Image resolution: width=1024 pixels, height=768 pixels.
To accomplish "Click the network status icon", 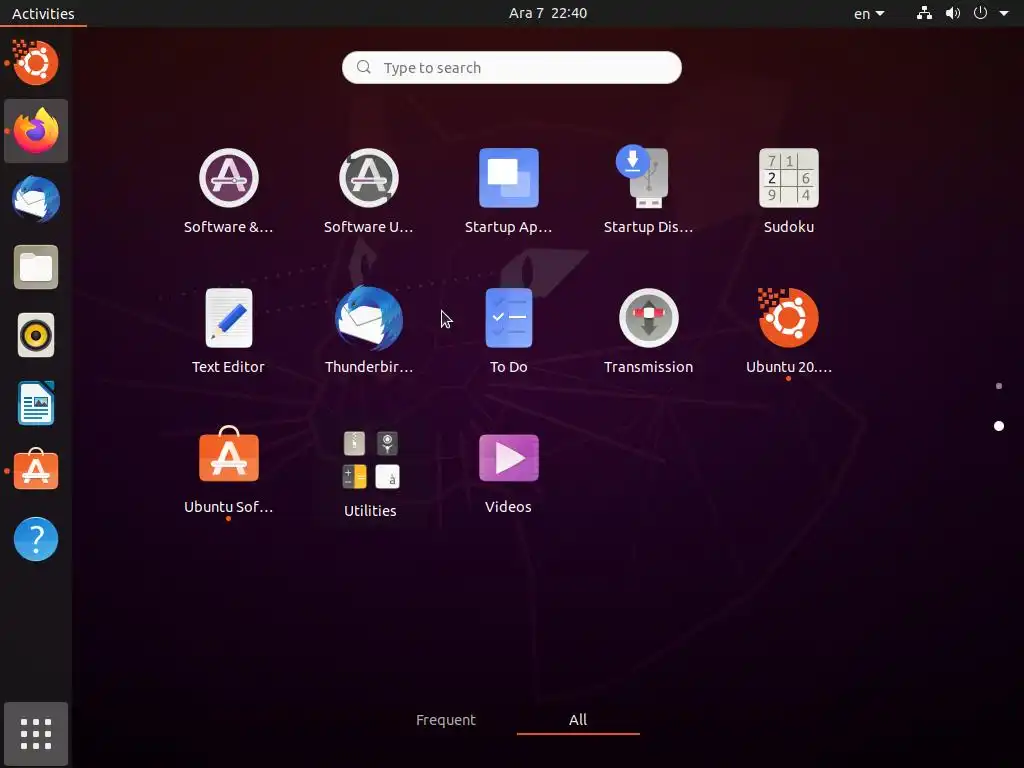I will [924, 12].
